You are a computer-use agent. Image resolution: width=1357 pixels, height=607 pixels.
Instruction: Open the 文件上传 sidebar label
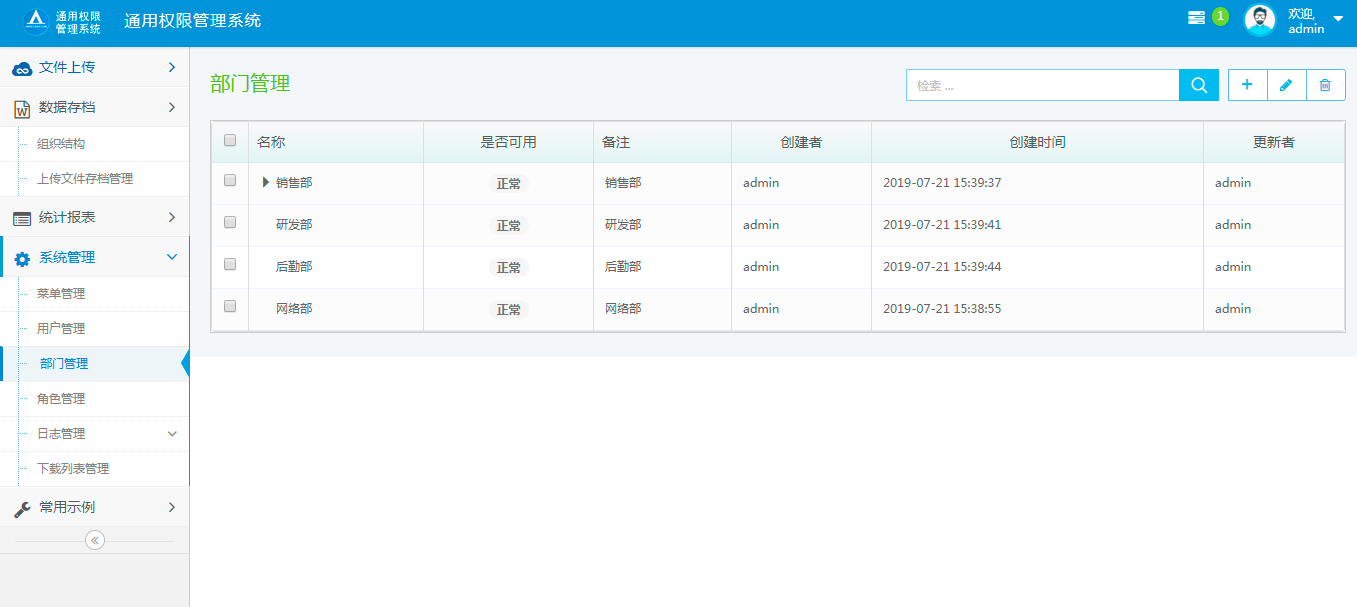click(x=67, y=67)
